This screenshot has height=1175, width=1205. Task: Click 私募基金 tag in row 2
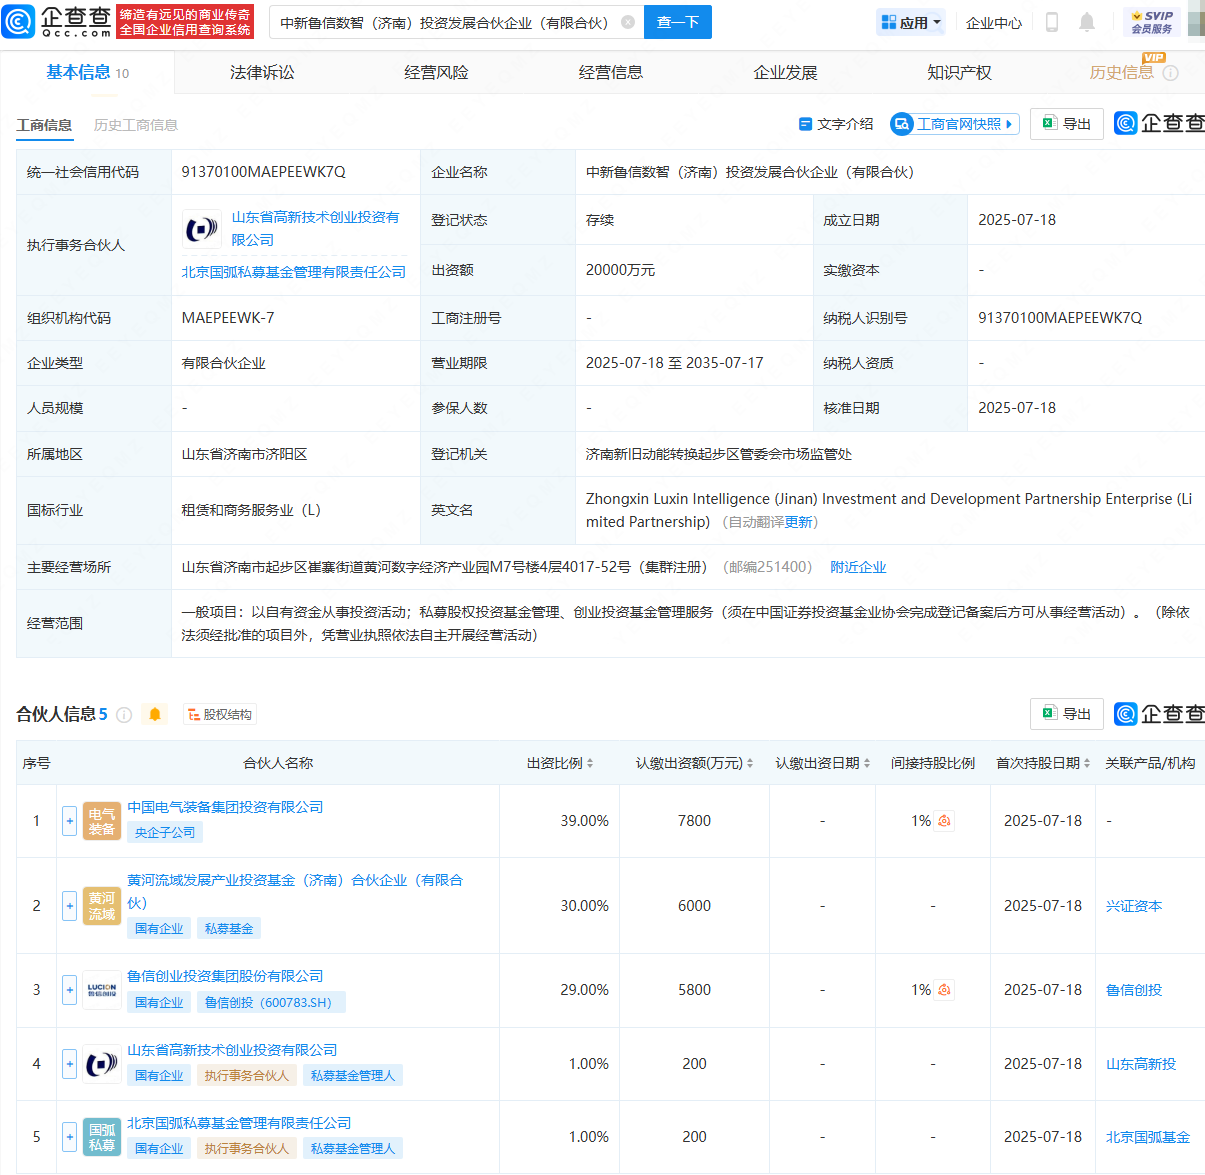click(x=229, y=929)
